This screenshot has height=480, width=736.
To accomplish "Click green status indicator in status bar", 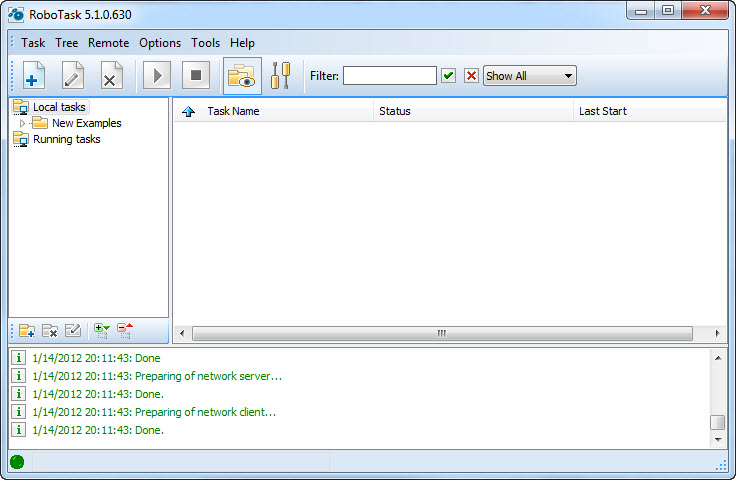I will (17, 462).
